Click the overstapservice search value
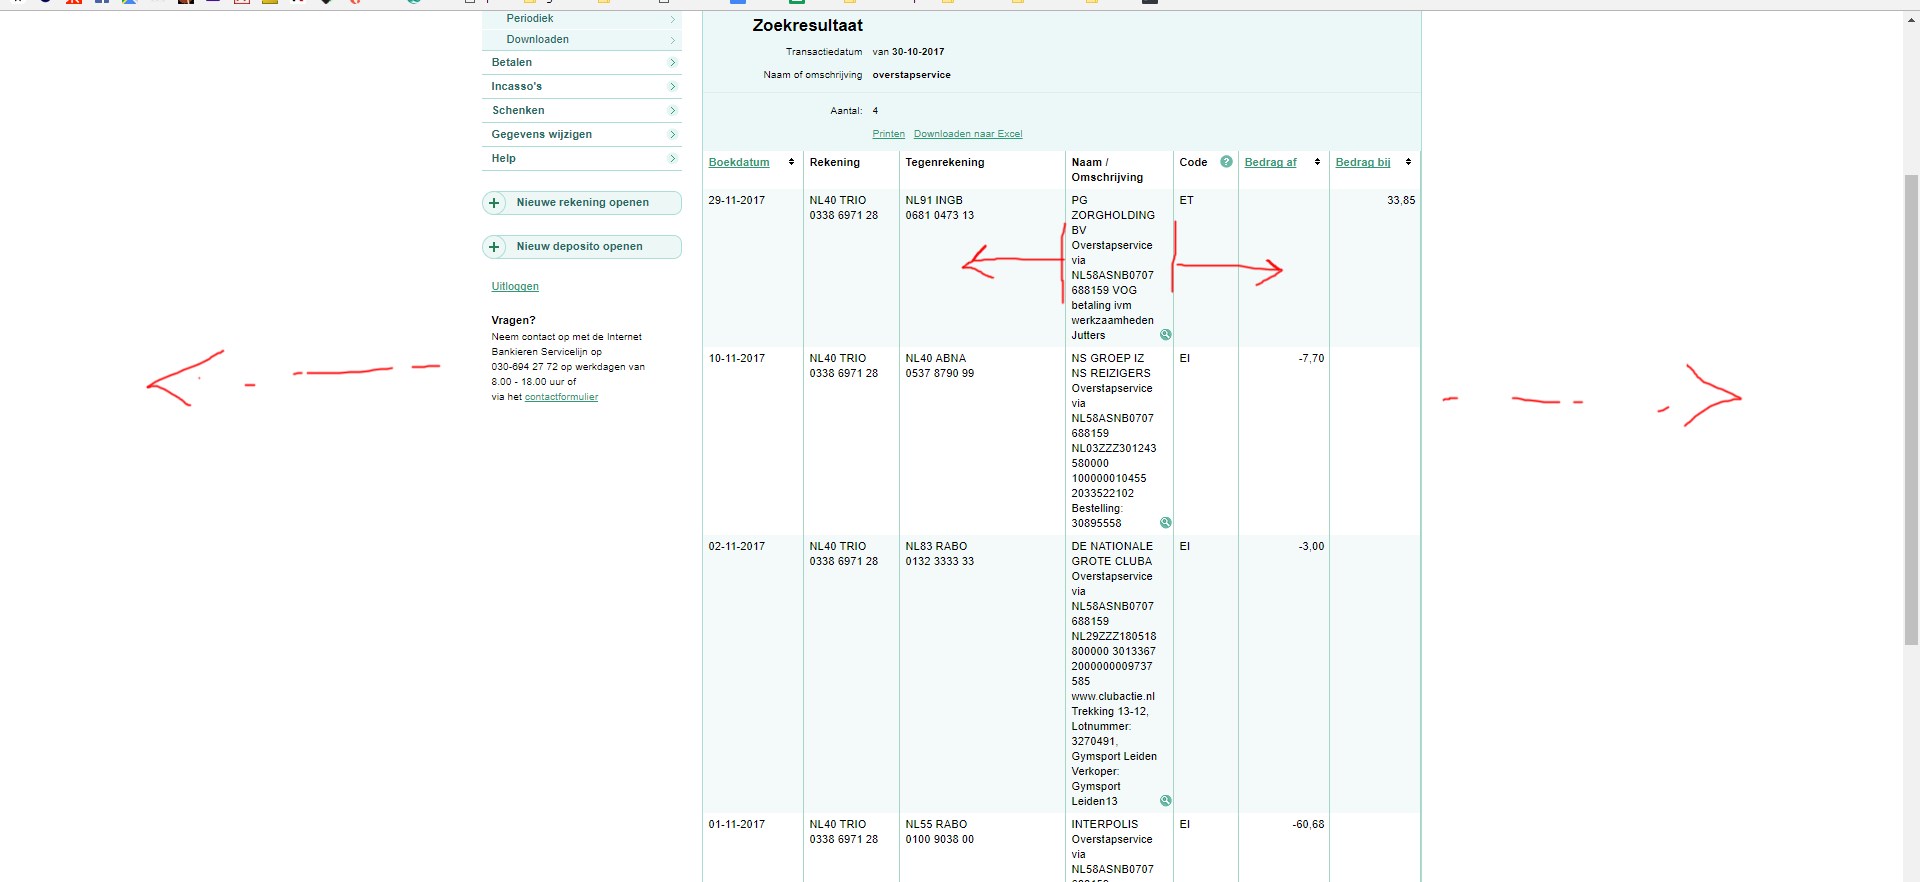Image resolution: width=1920 pixels, height=882 pixels. click(x=911, y=75)
